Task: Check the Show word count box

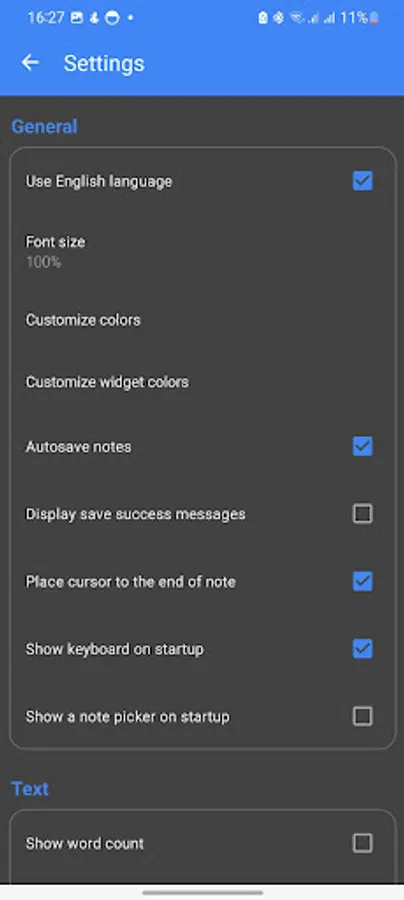Action: point(363,843)
